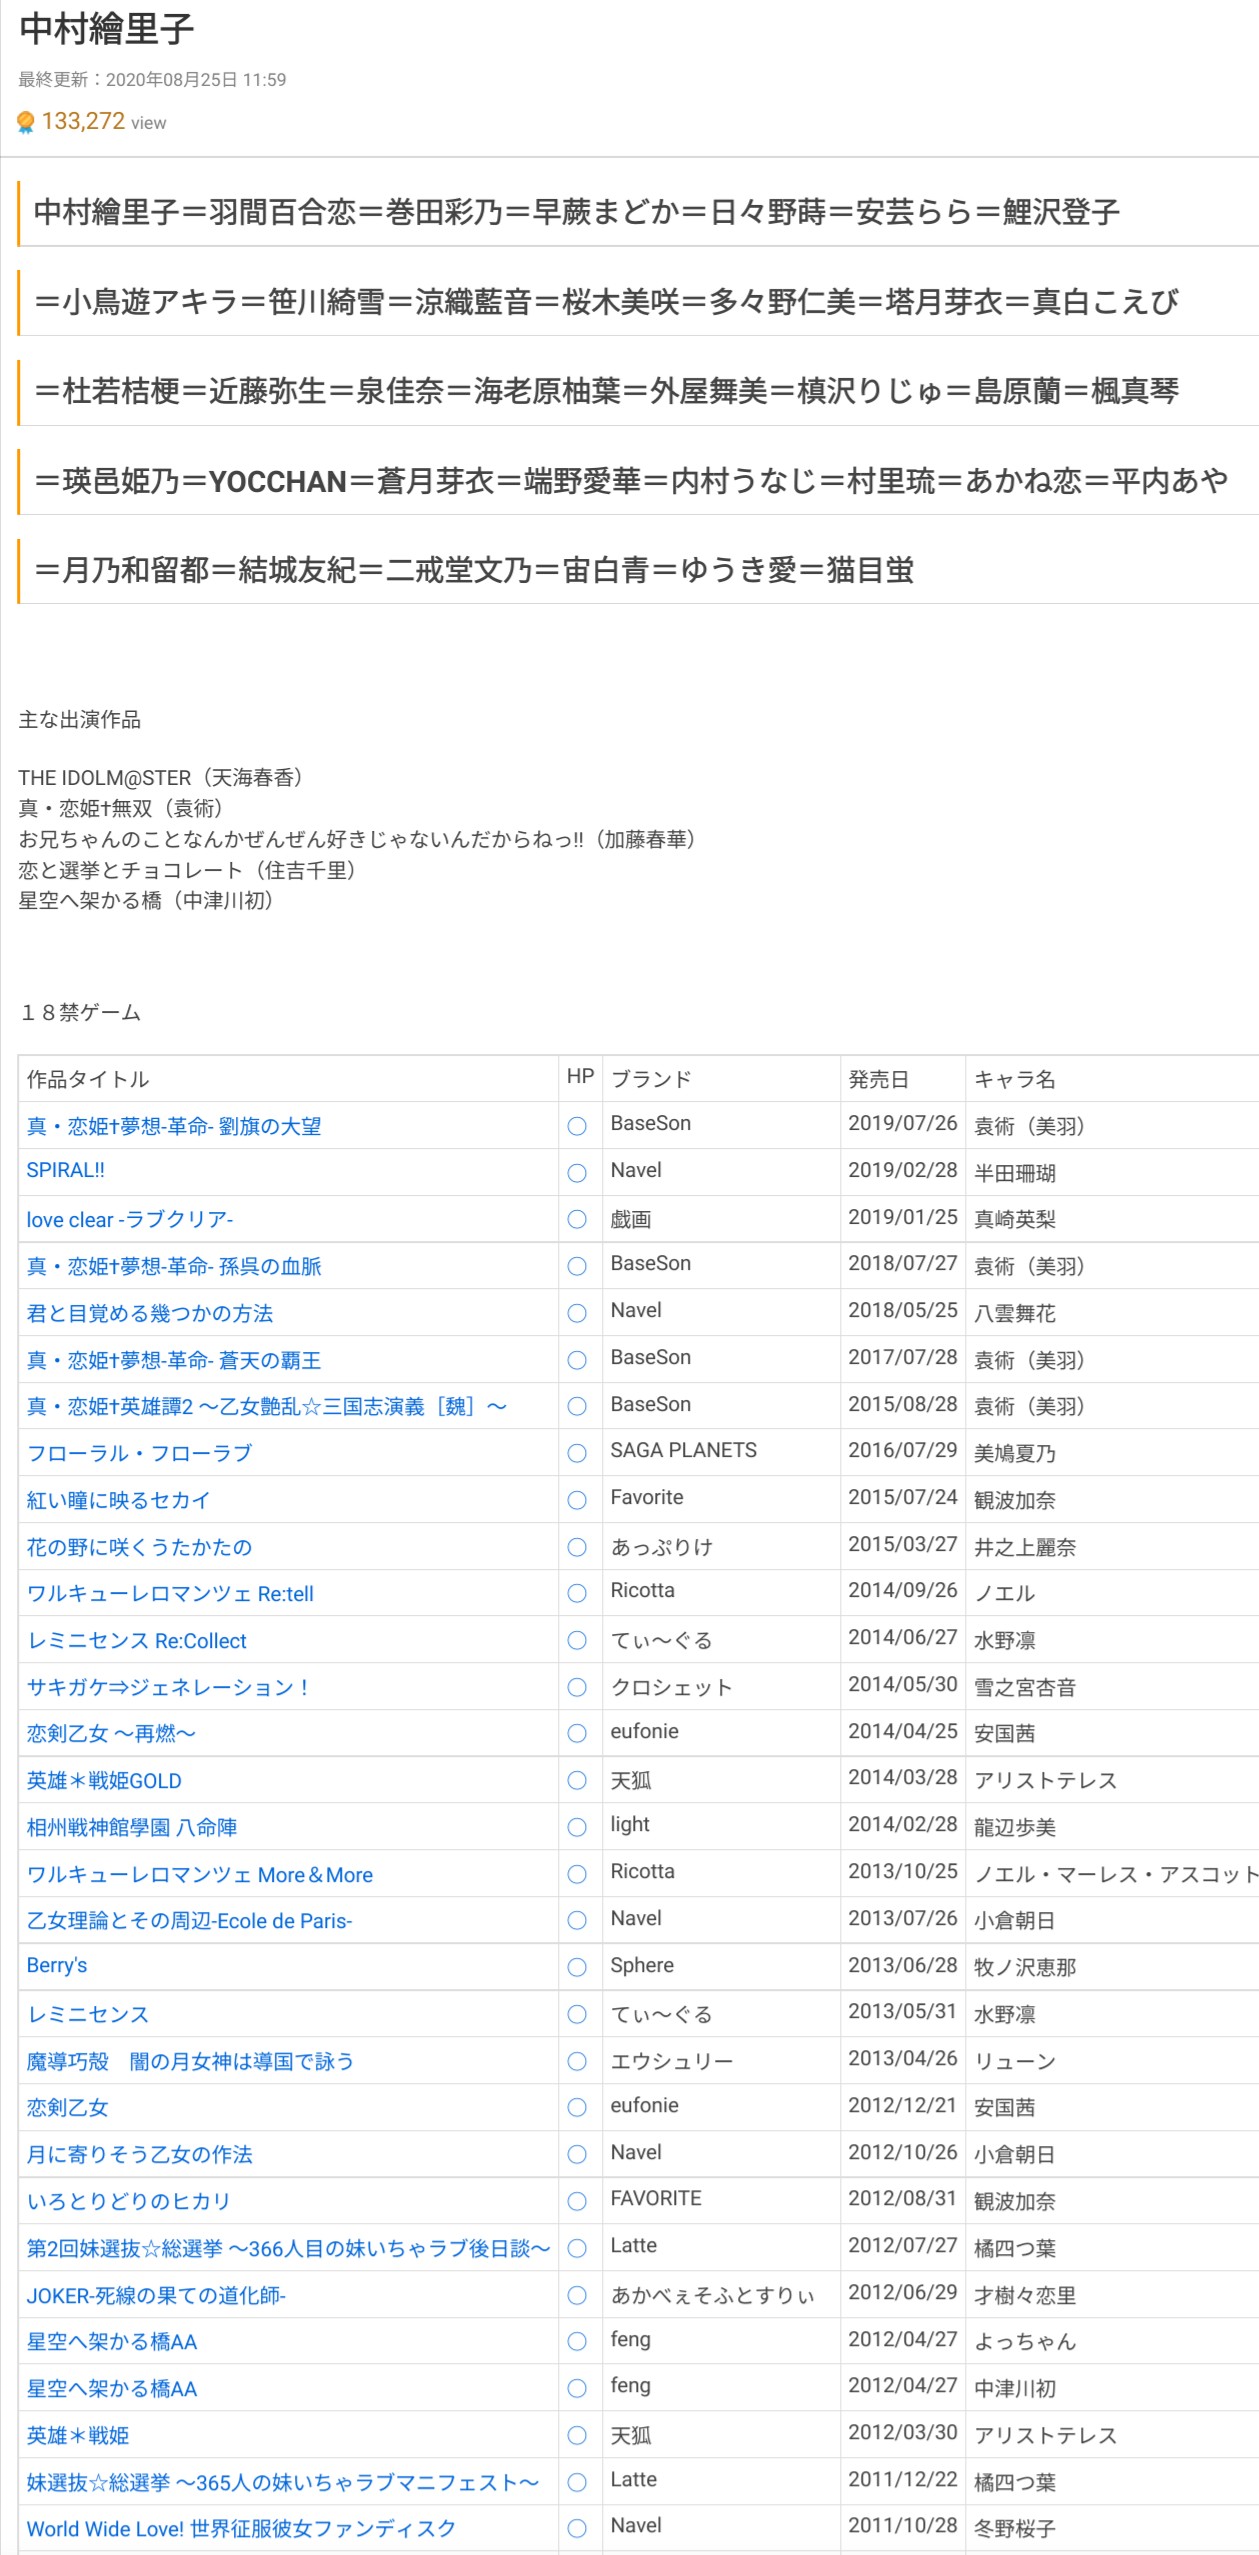Open the 真・恋姫†夢想-革命- 劉旗の大望 link

pos(174,1126)
